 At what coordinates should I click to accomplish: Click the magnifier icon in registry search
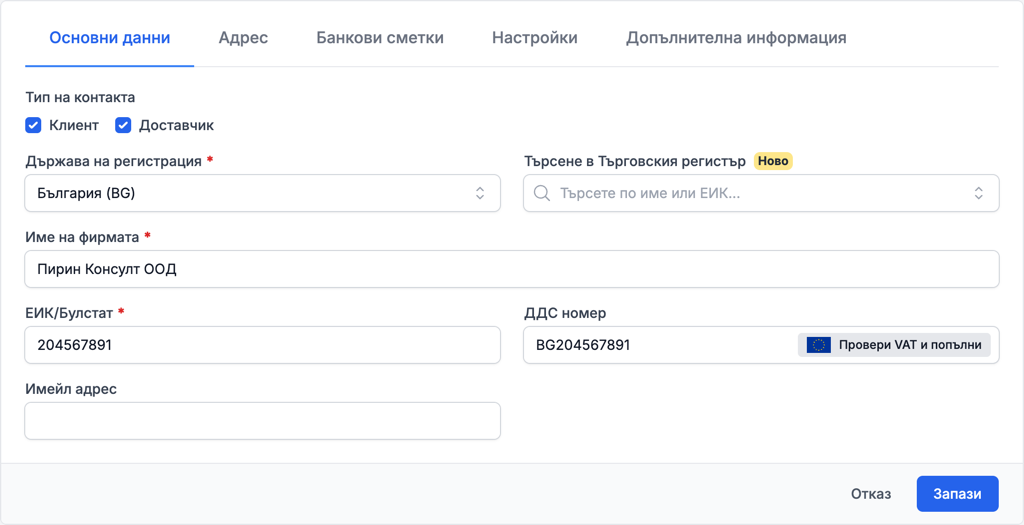542,193
